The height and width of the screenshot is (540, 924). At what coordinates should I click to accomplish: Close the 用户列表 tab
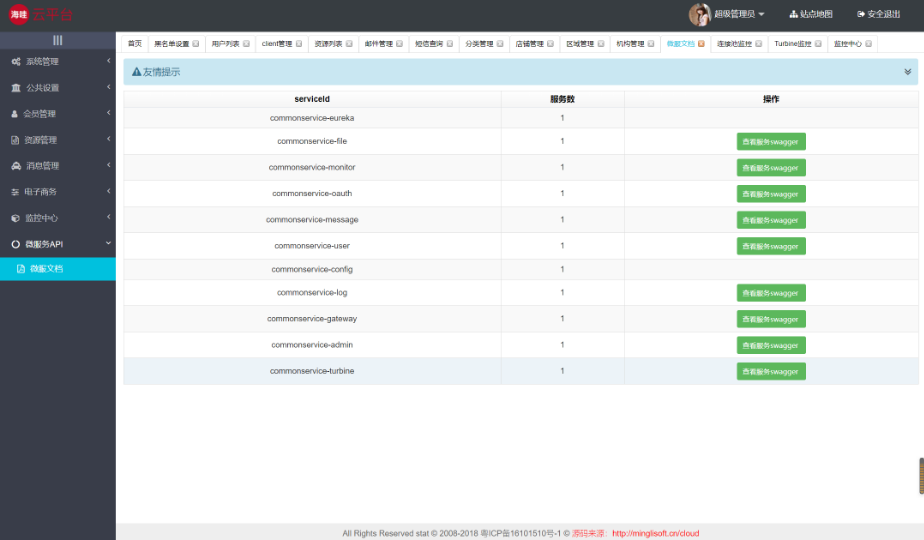pyautogui.click(x=246, y=44)
